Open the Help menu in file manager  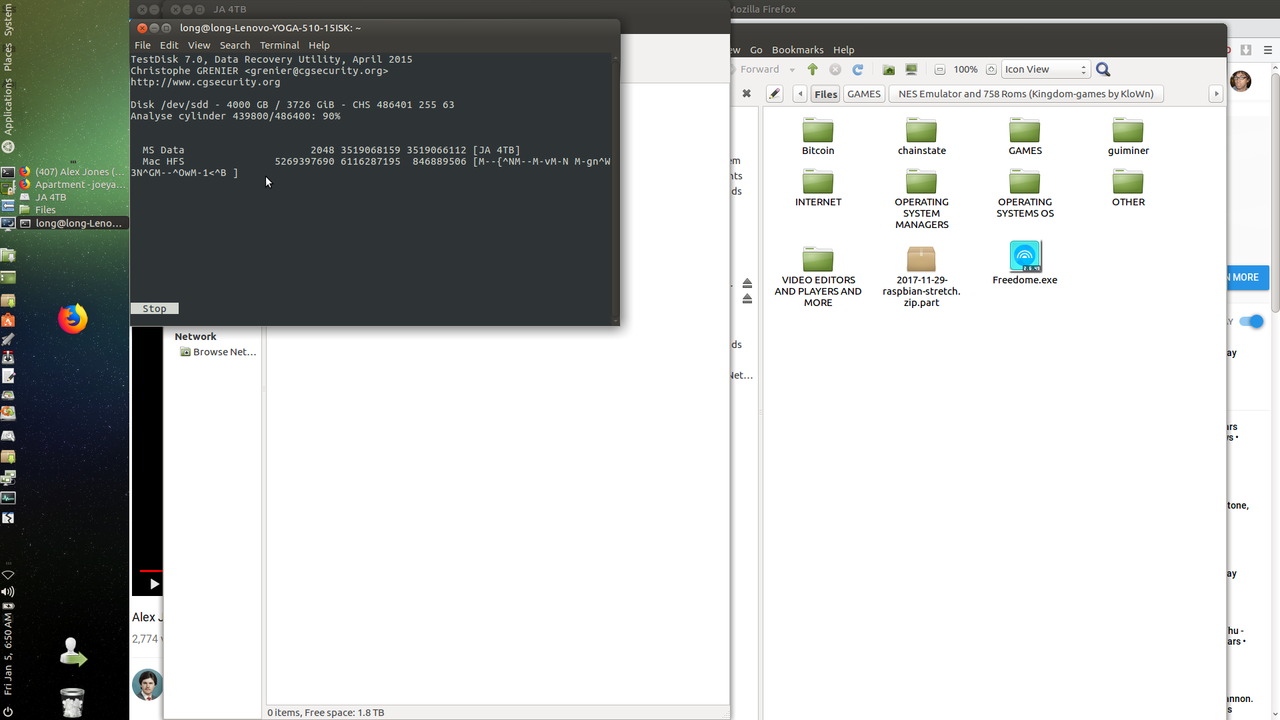(x=844, y=49)
